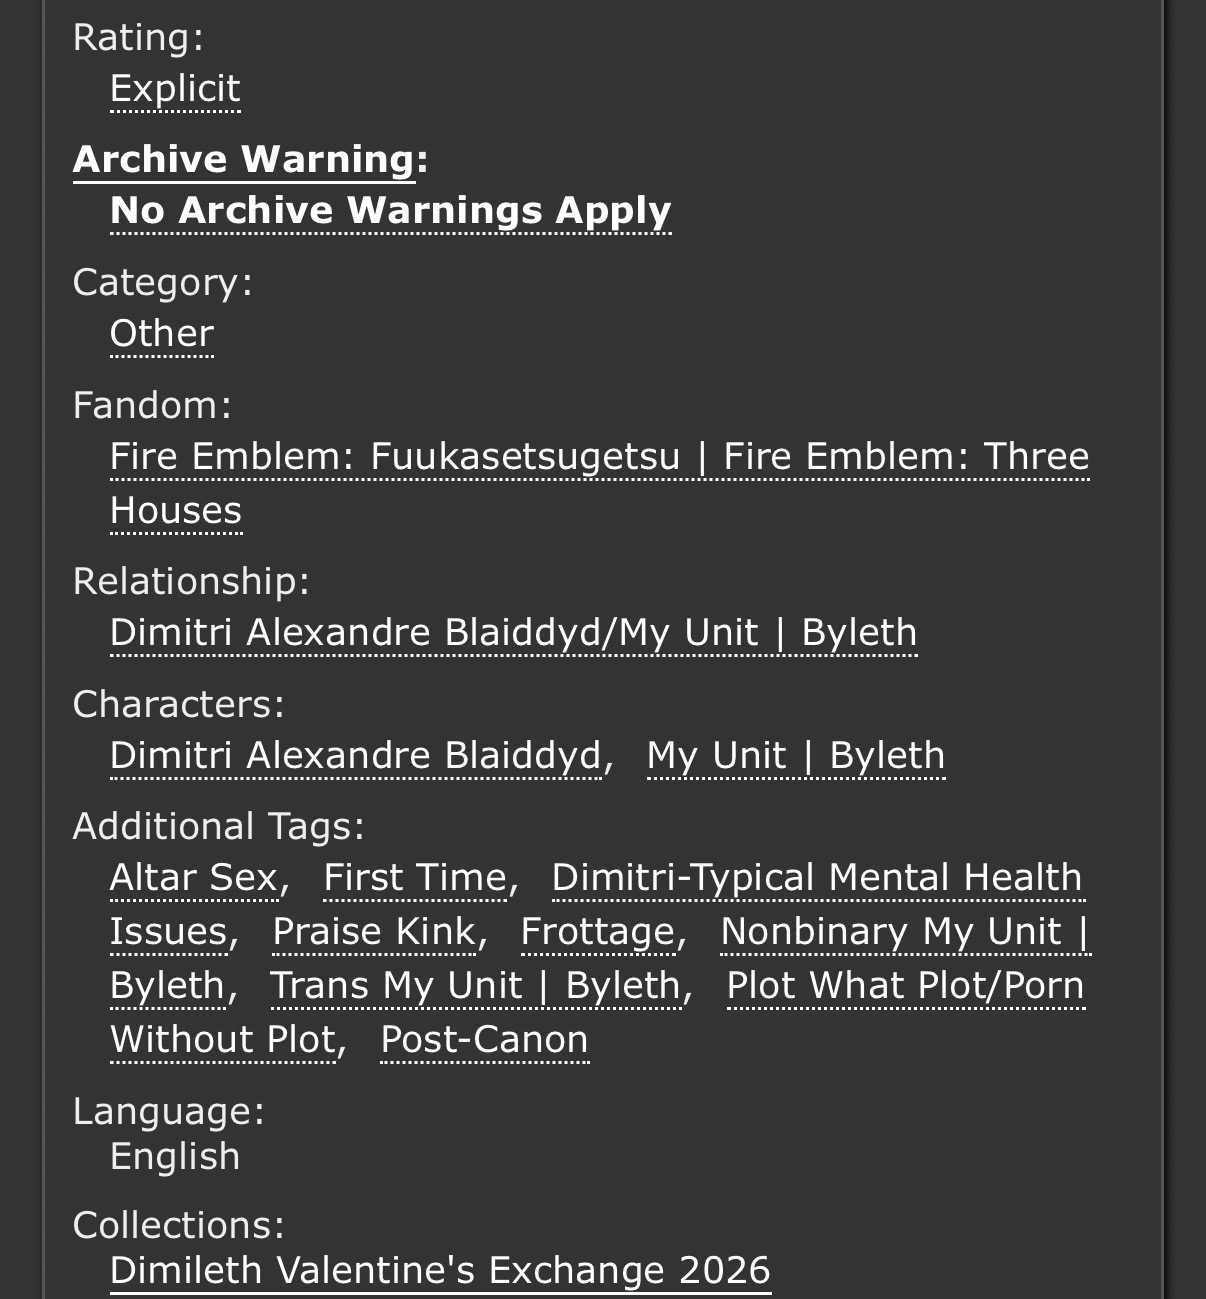Click the Post-Canon tag
This screenshot has width=1206, height=1299.
coord(484,1040)
